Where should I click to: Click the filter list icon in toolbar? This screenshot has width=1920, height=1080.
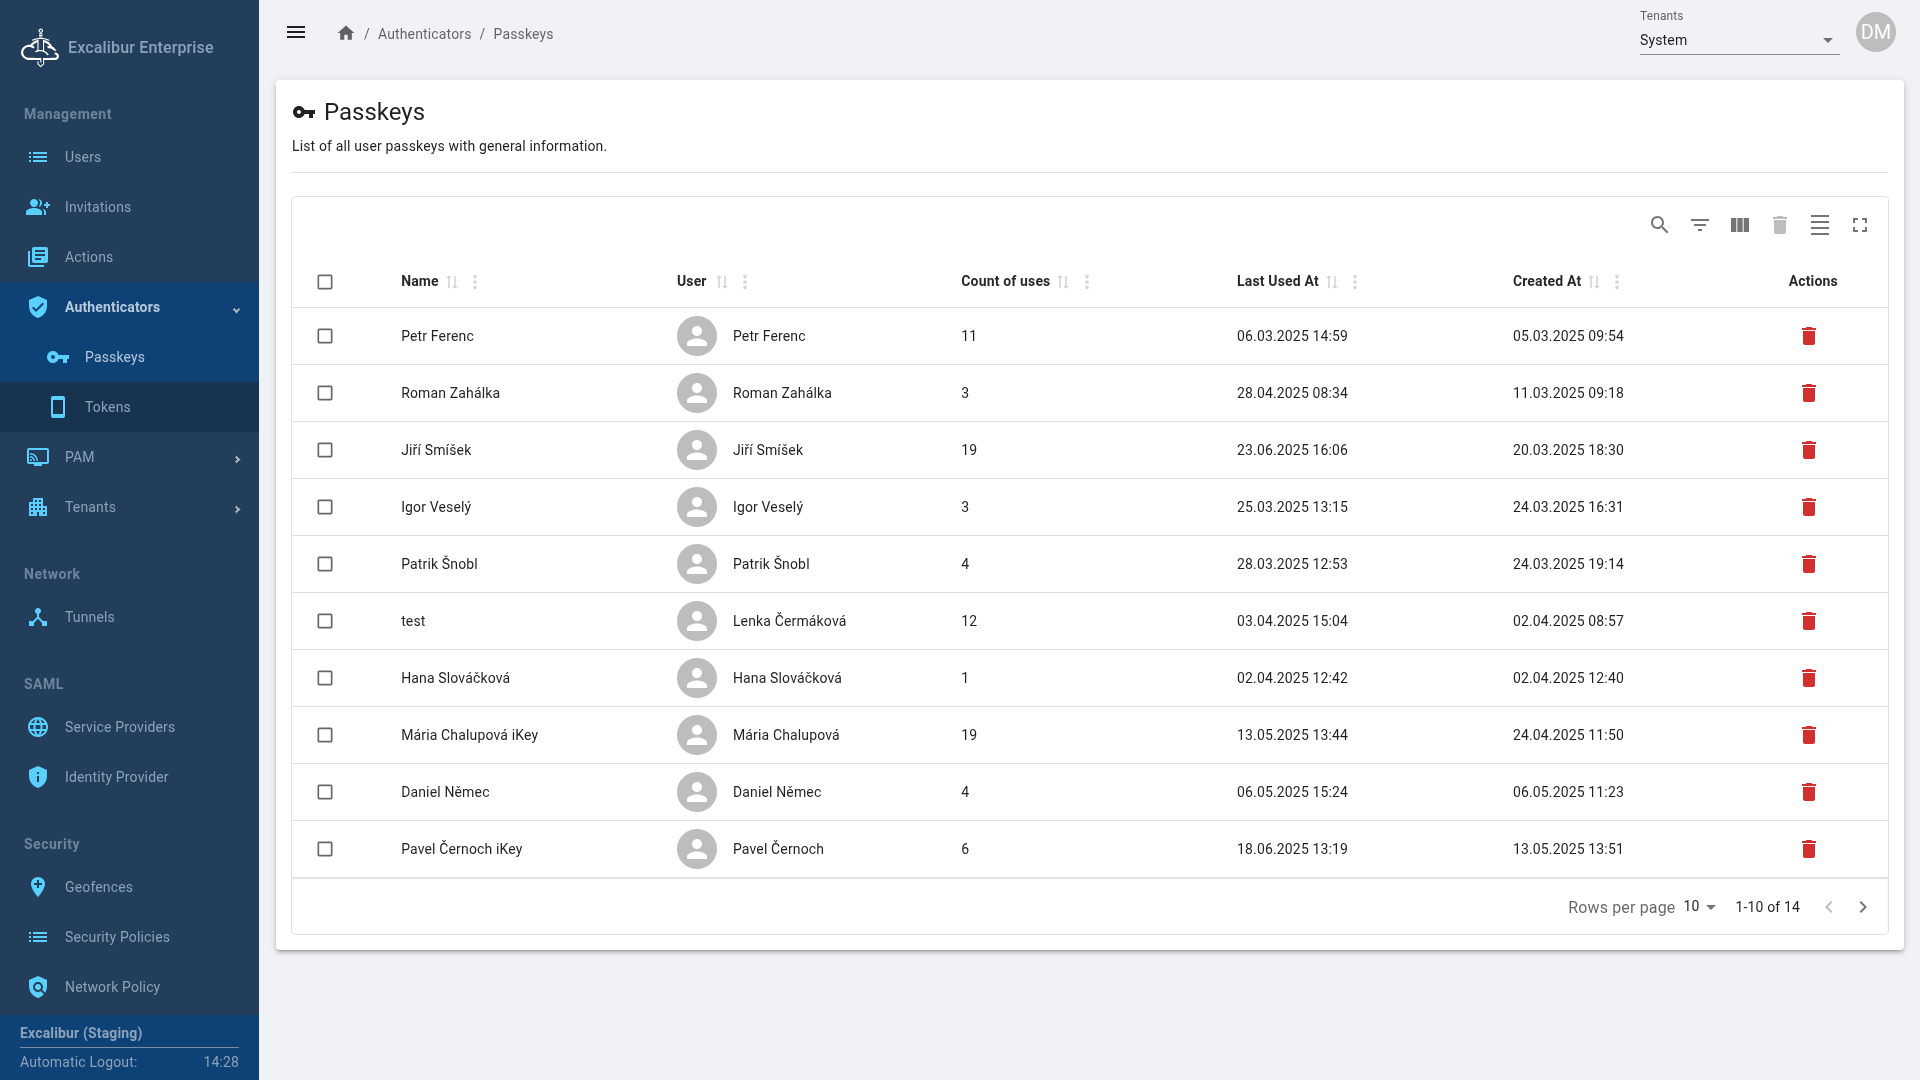click(x=1699, y=225)
